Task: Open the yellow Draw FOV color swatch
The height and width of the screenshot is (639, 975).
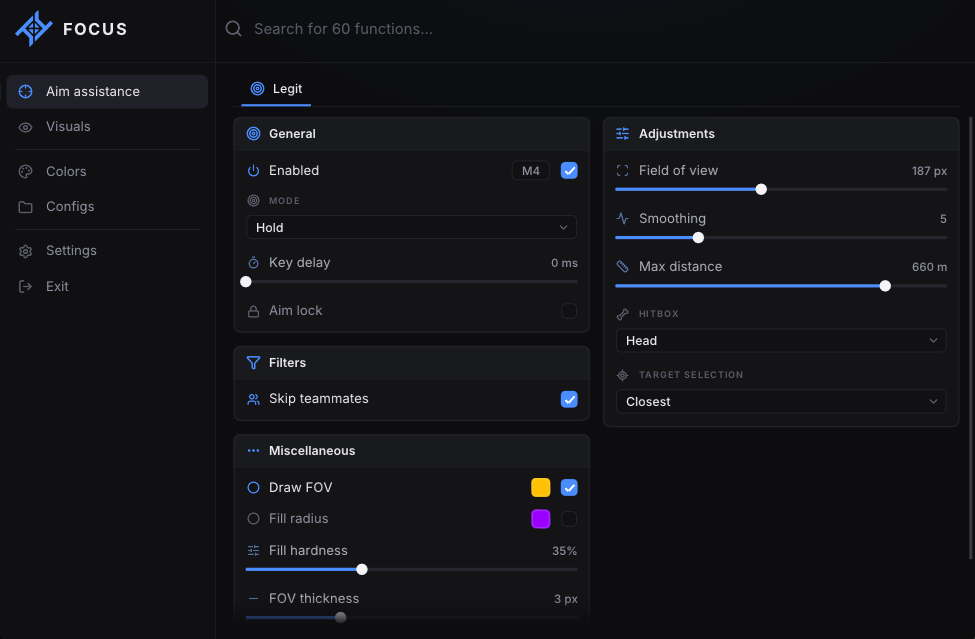Action: coord(540,487)
